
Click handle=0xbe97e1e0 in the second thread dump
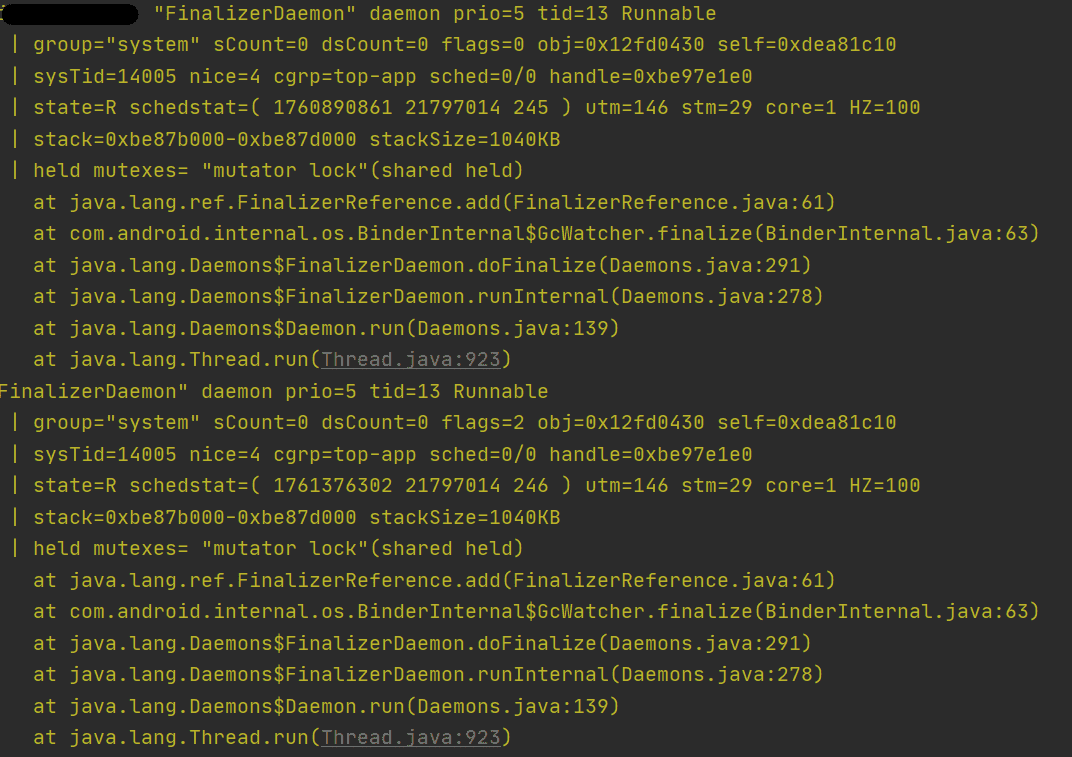[650, 455]
